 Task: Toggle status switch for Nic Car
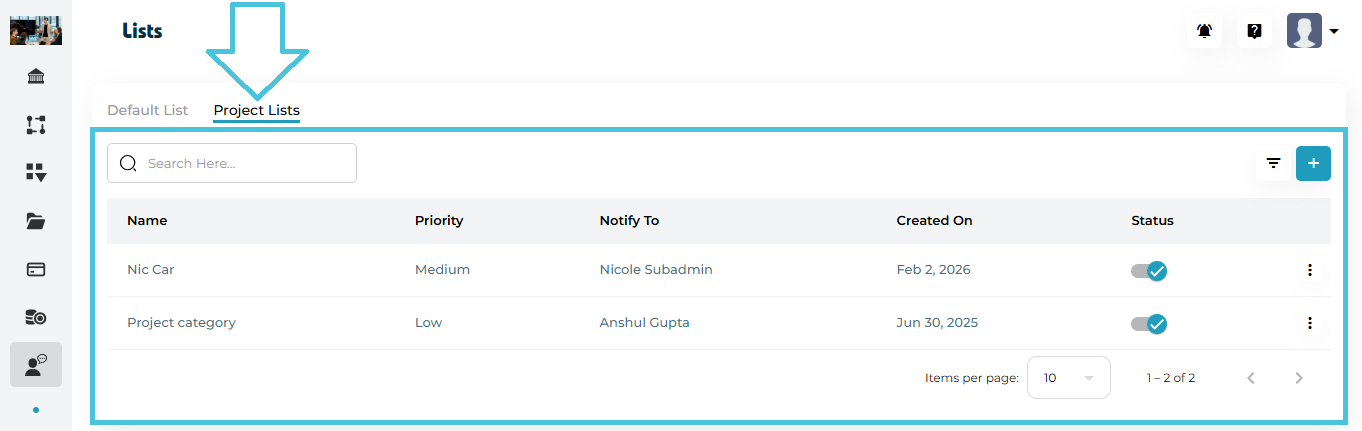1150,270
